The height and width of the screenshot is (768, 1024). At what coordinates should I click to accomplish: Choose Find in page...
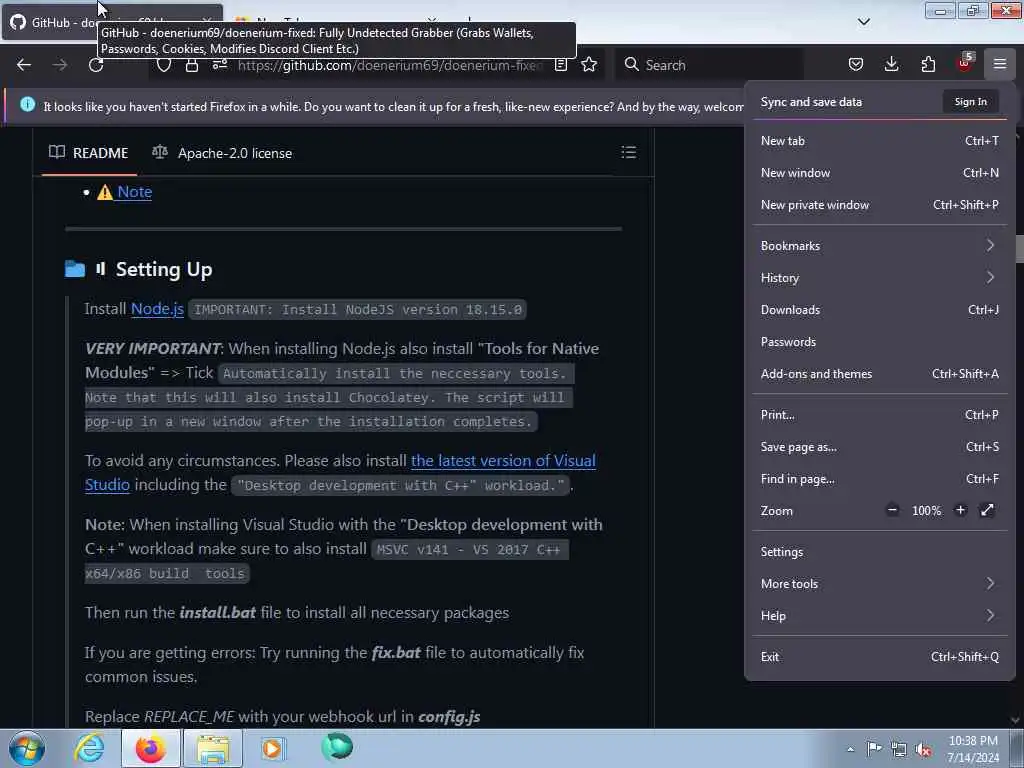coord(879,479)
